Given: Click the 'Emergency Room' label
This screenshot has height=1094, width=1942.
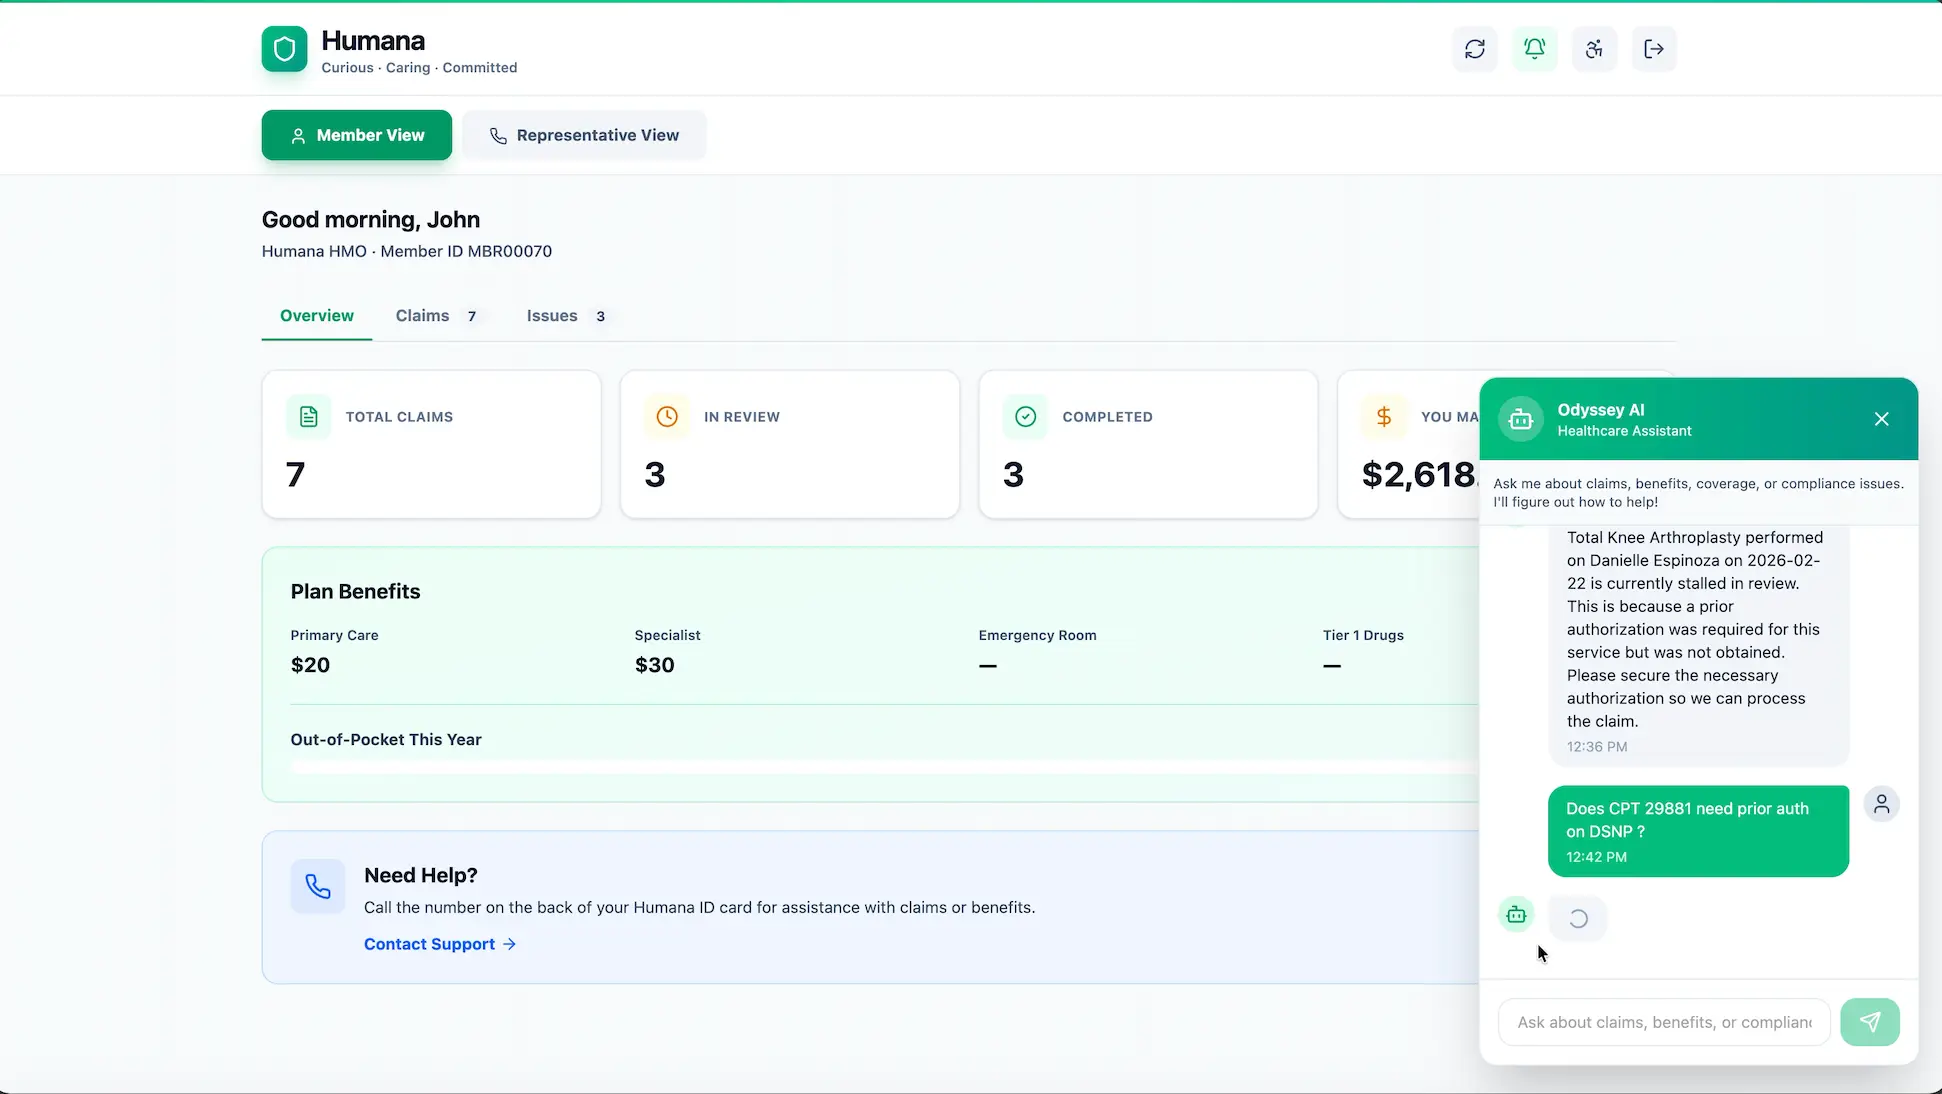Looking at the screenshot, I should 1037,635.
